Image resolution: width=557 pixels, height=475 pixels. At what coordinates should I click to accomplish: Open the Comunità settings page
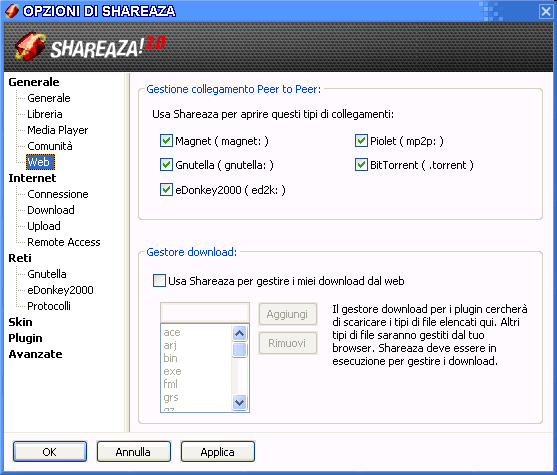[50, 146]
